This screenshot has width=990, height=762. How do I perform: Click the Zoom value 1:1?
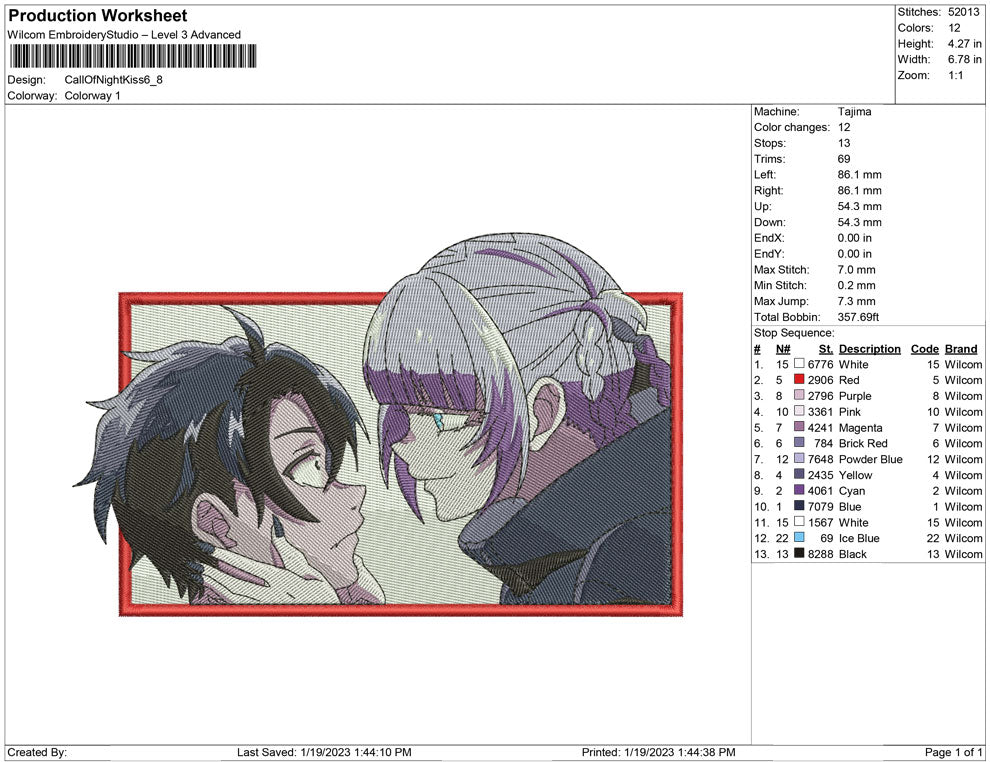[x=955, y=75]
